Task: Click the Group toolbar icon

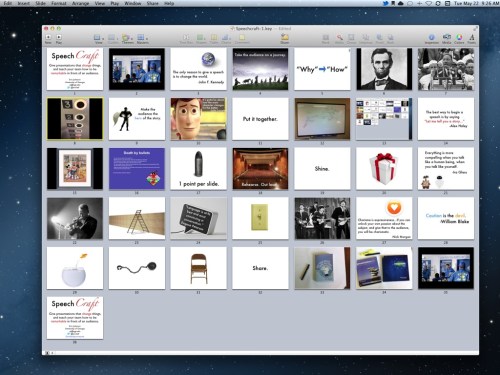Action: pos(351,39)
